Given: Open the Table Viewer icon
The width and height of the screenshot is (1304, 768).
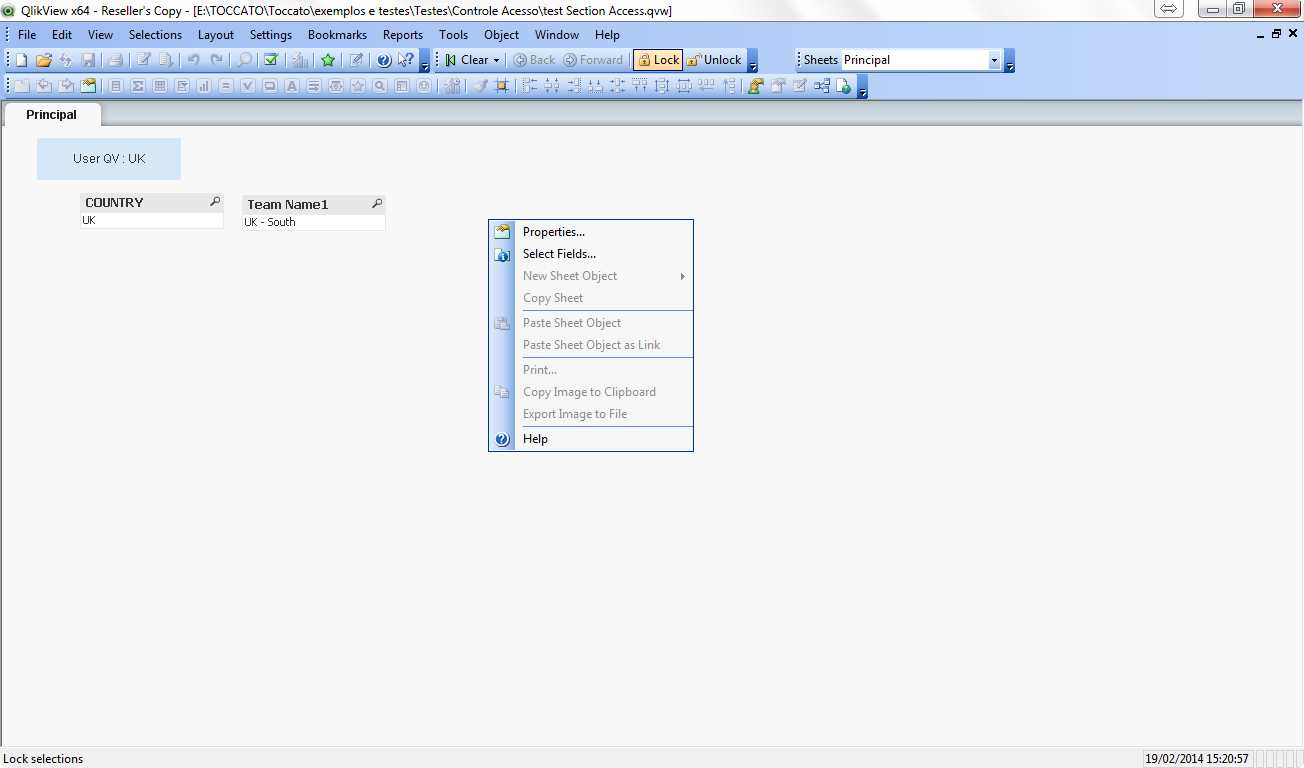Looking at the screenshot, I should tap(822, 86).
